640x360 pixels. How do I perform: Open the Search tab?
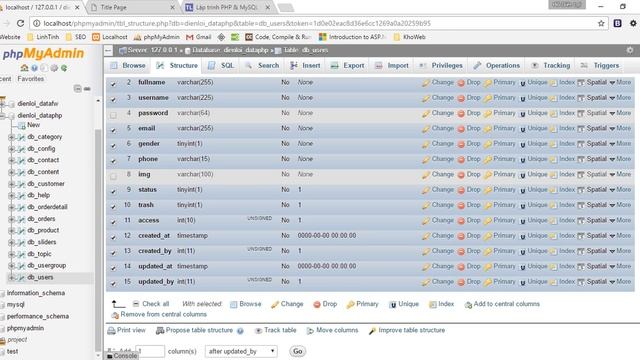tap(262, 66)
